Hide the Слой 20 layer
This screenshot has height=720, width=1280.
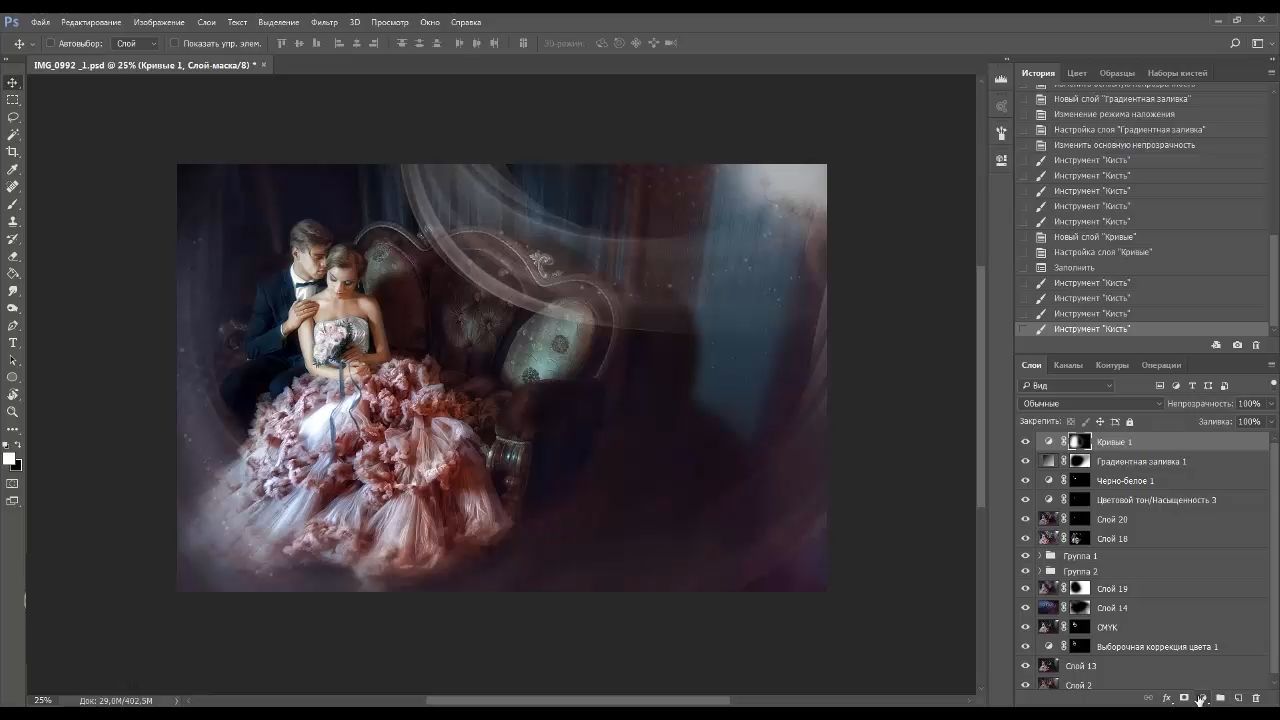[1025, 519]
